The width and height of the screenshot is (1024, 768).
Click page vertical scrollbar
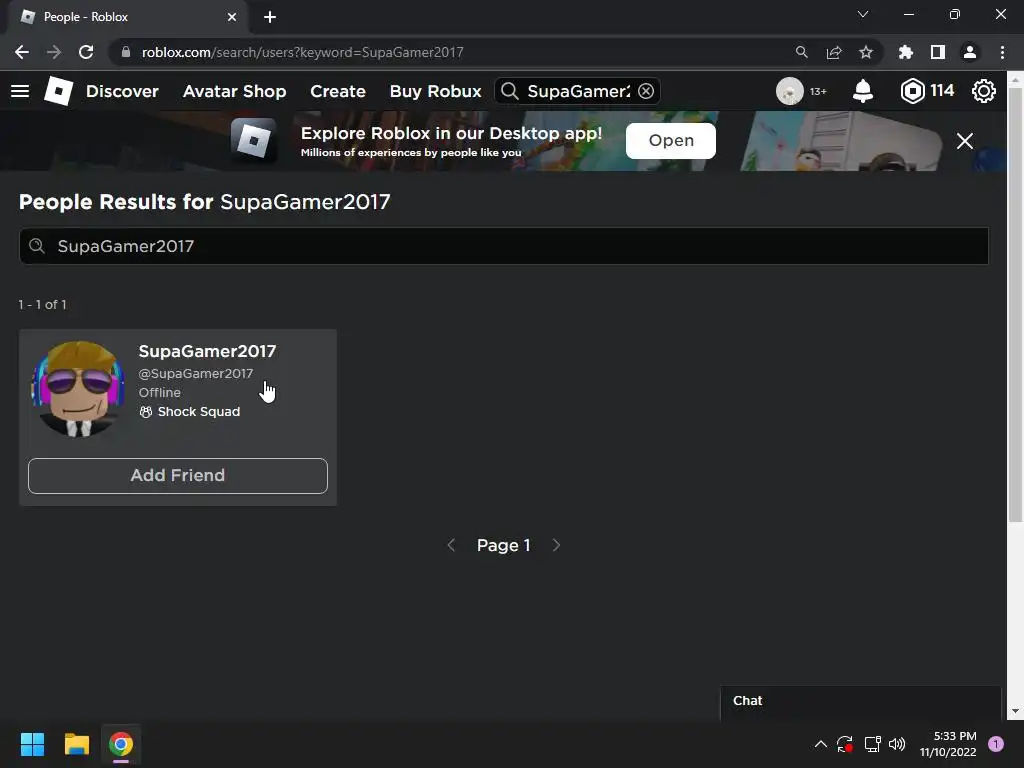(1016, 305)
